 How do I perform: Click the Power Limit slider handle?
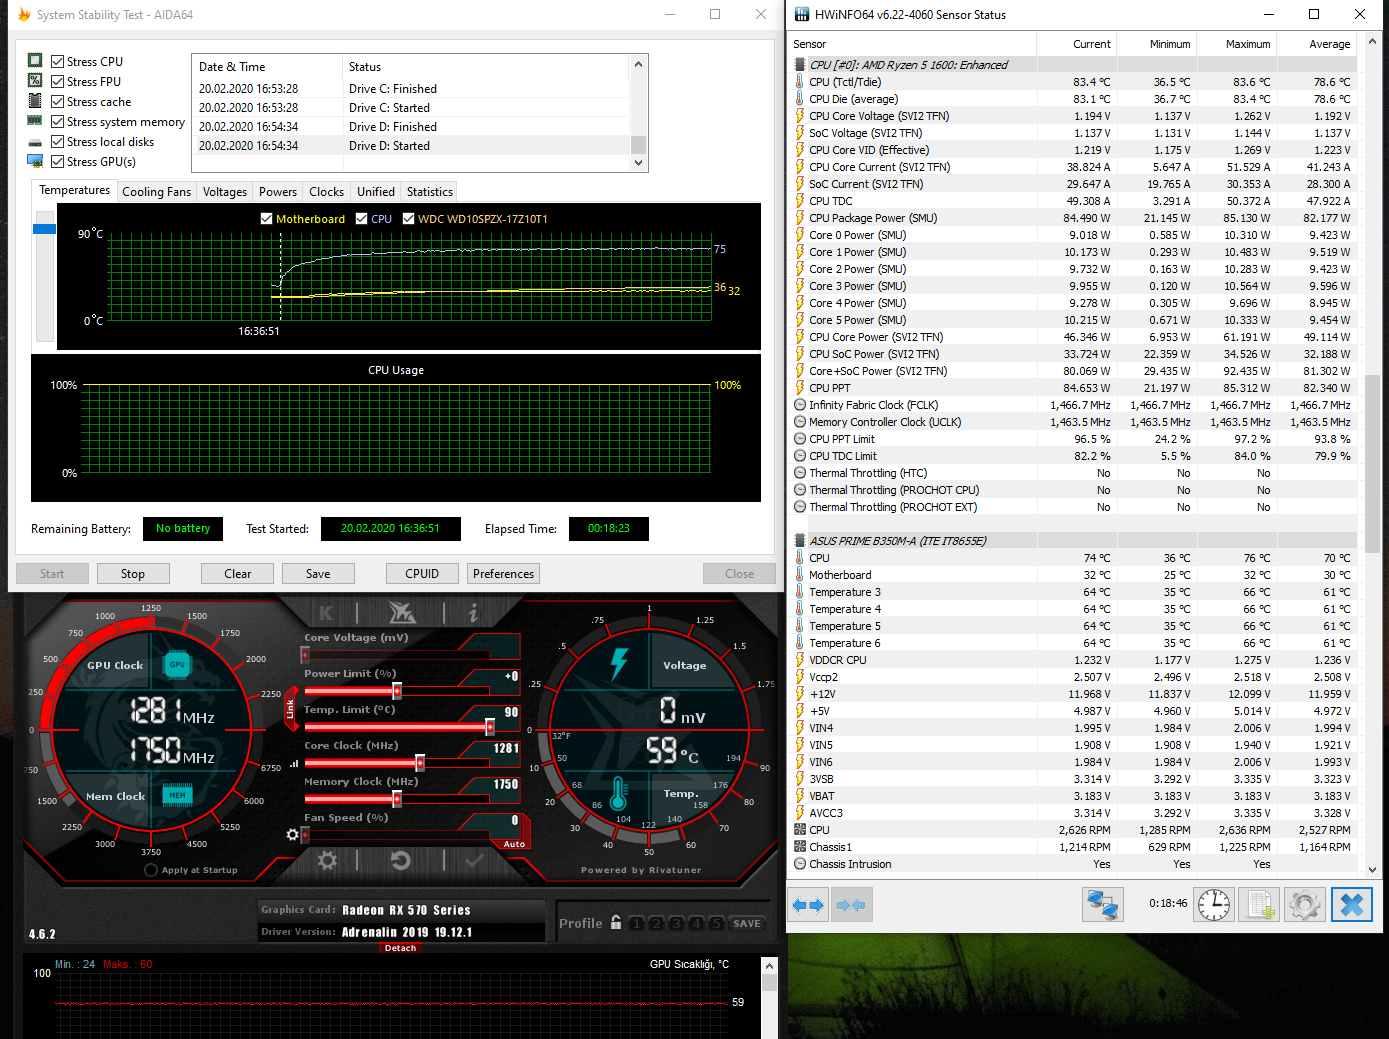coord(397,691)
